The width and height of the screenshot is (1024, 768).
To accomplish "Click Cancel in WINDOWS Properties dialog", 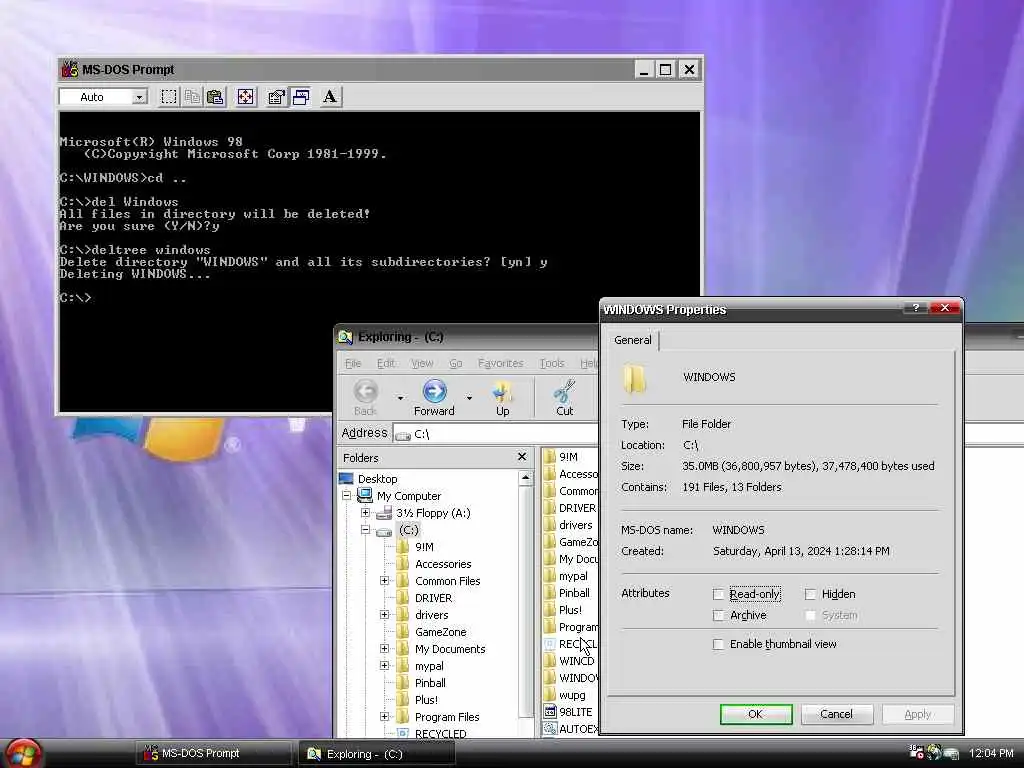I will coord(837,714).
